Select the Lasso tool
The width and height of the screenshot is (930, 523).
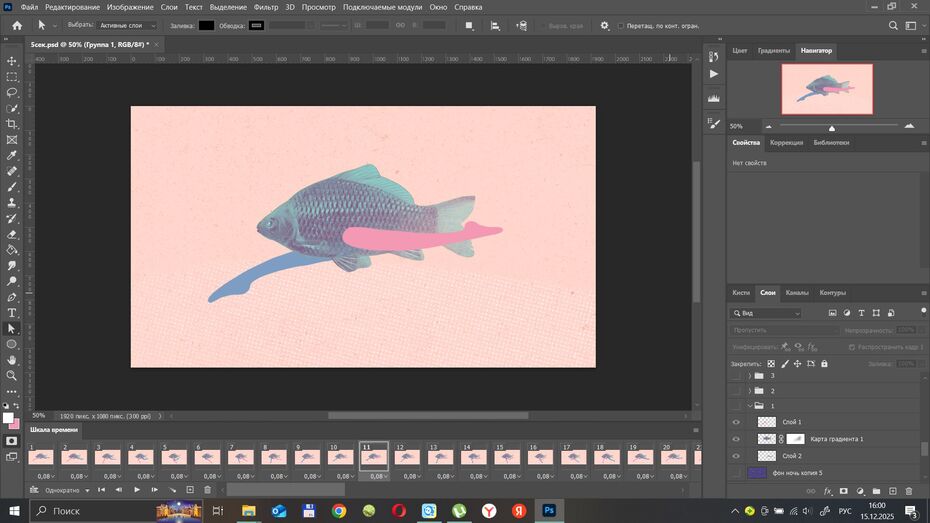(x=12, y=92)
